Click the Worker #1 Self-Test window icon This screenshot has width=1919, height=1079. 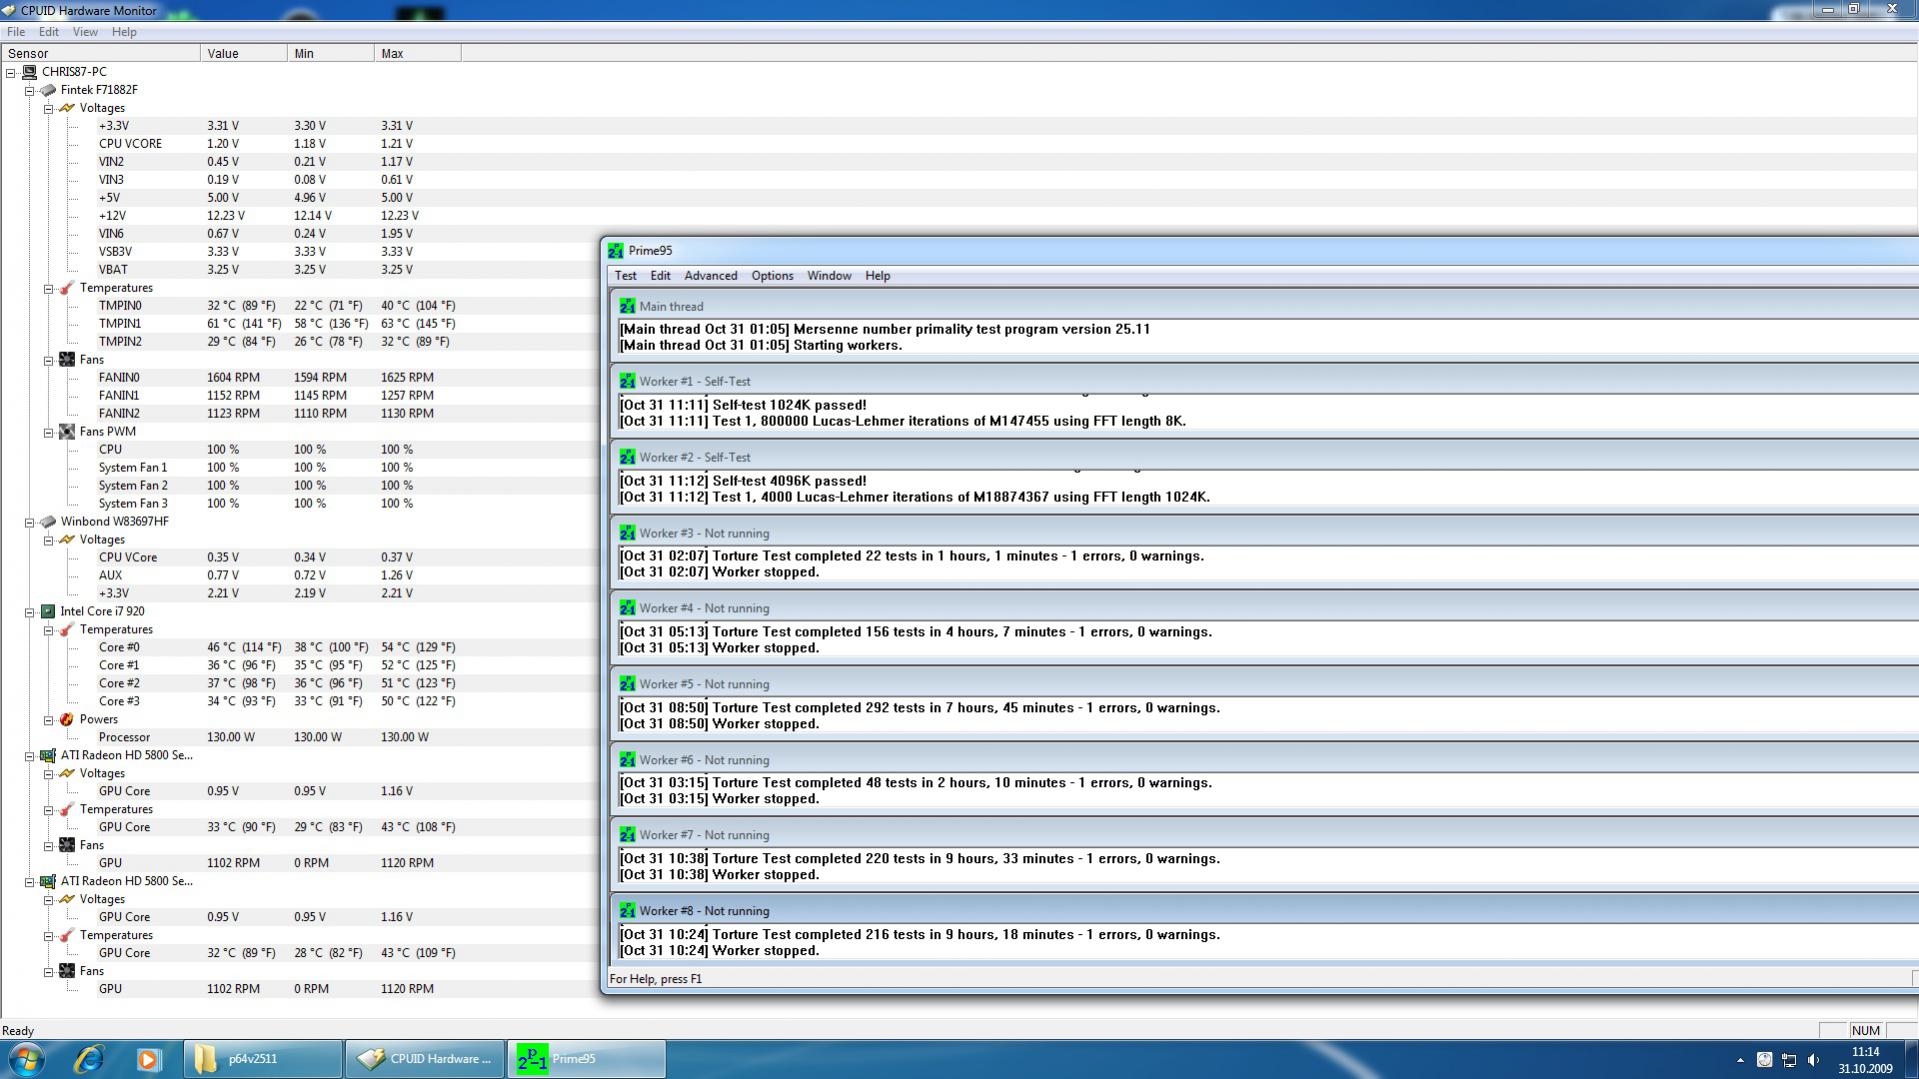[x=627, y=382]
